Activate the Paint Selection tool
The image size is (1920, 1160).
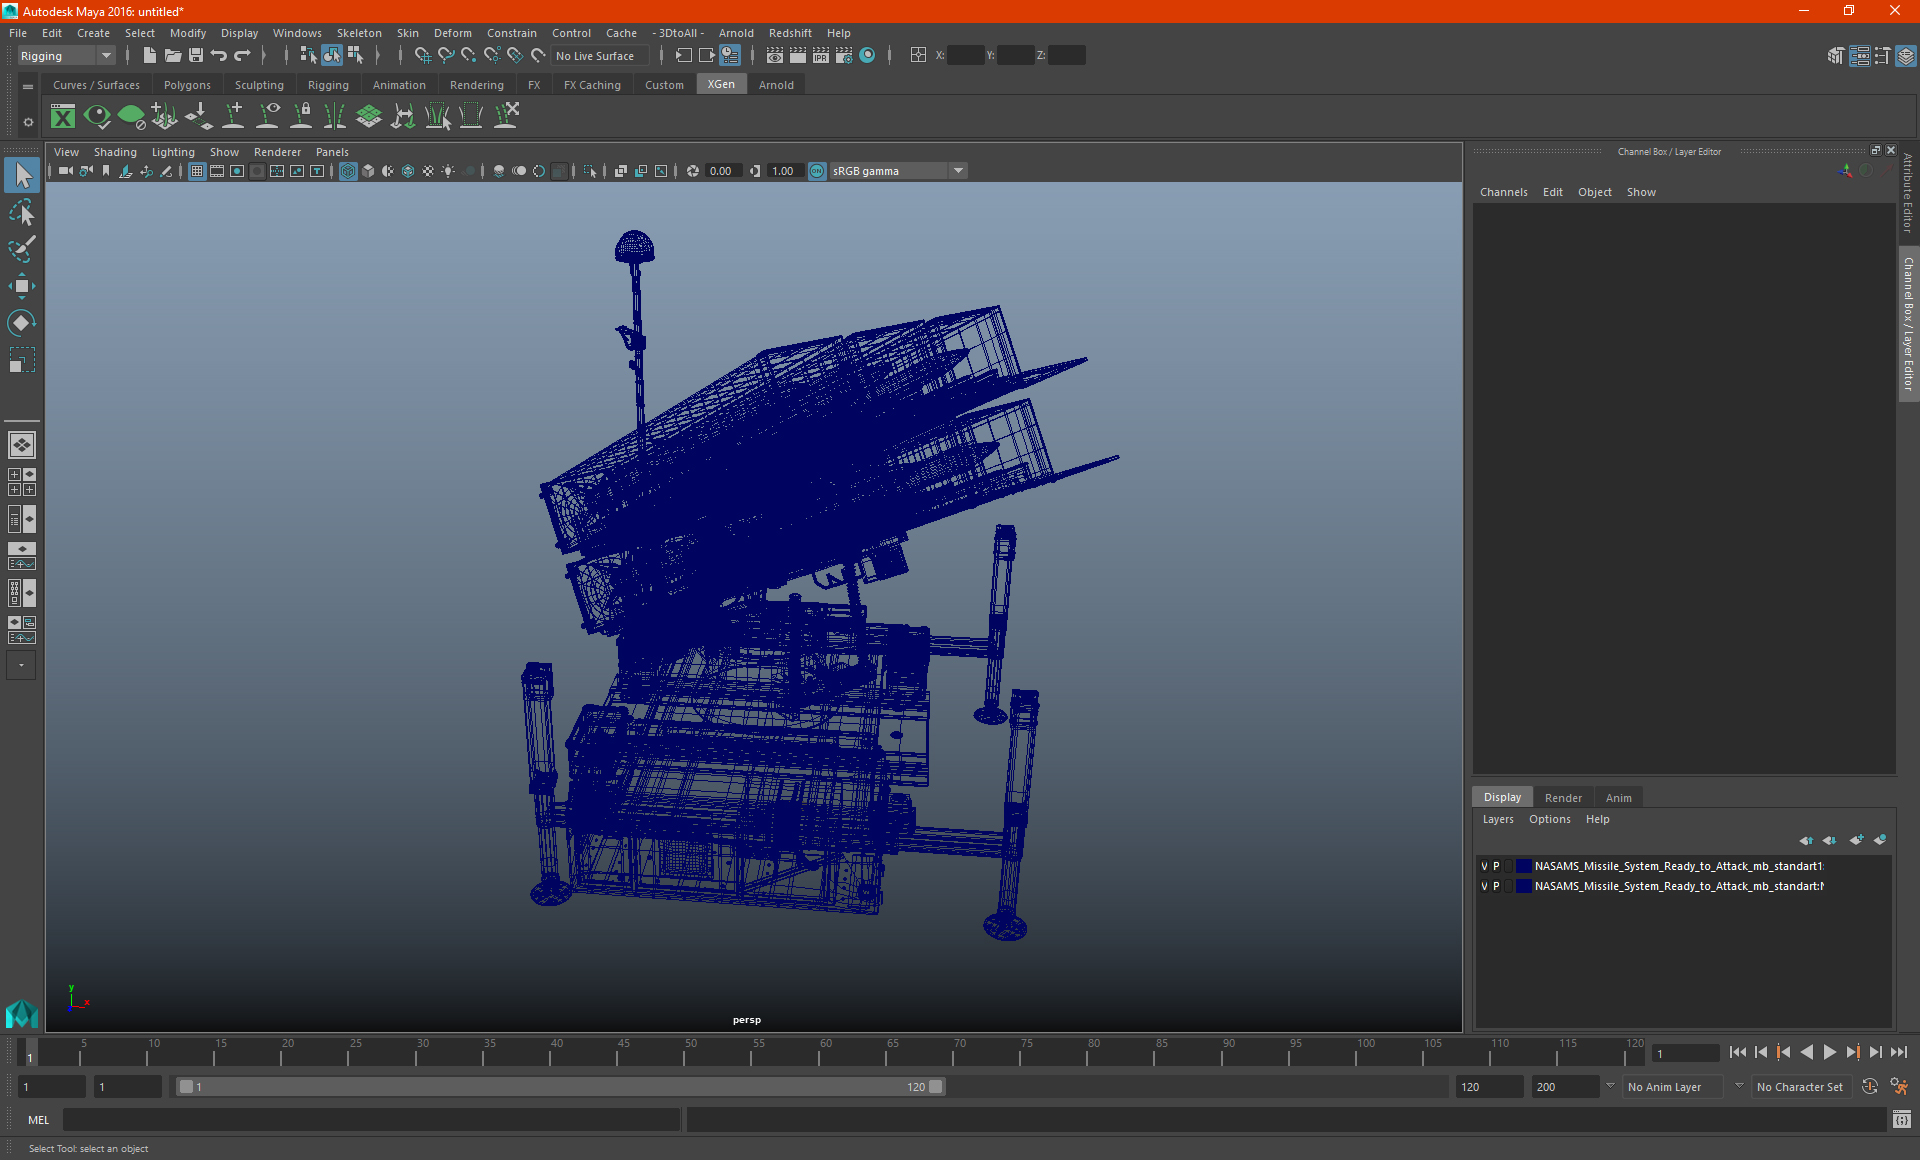coord(21,249)
